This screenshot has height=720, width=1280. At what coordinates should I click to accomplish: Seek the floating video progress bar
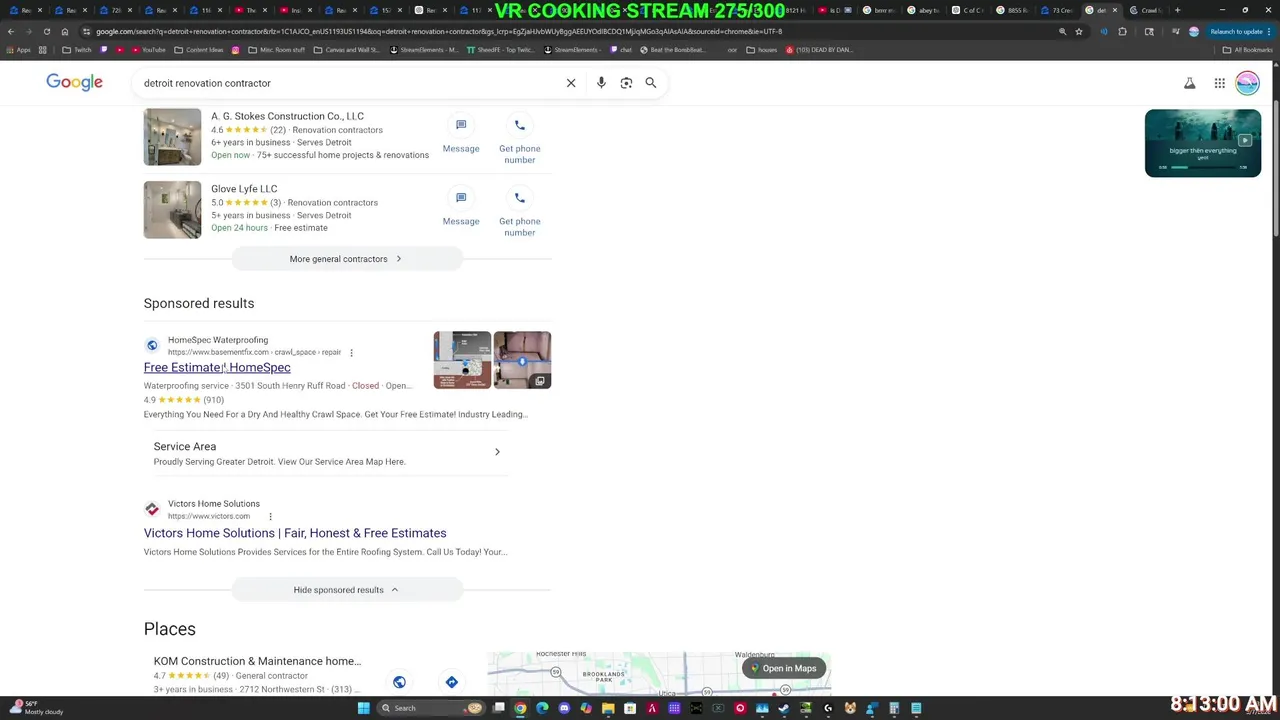pyautogui.click(x=1203, y=167)
